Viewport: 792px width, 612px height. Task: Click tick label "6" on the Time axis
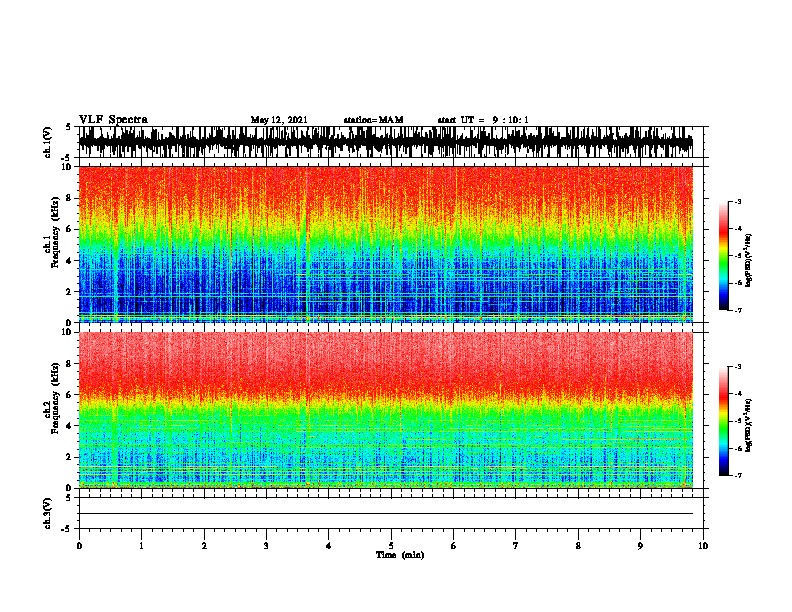[453, 546]
